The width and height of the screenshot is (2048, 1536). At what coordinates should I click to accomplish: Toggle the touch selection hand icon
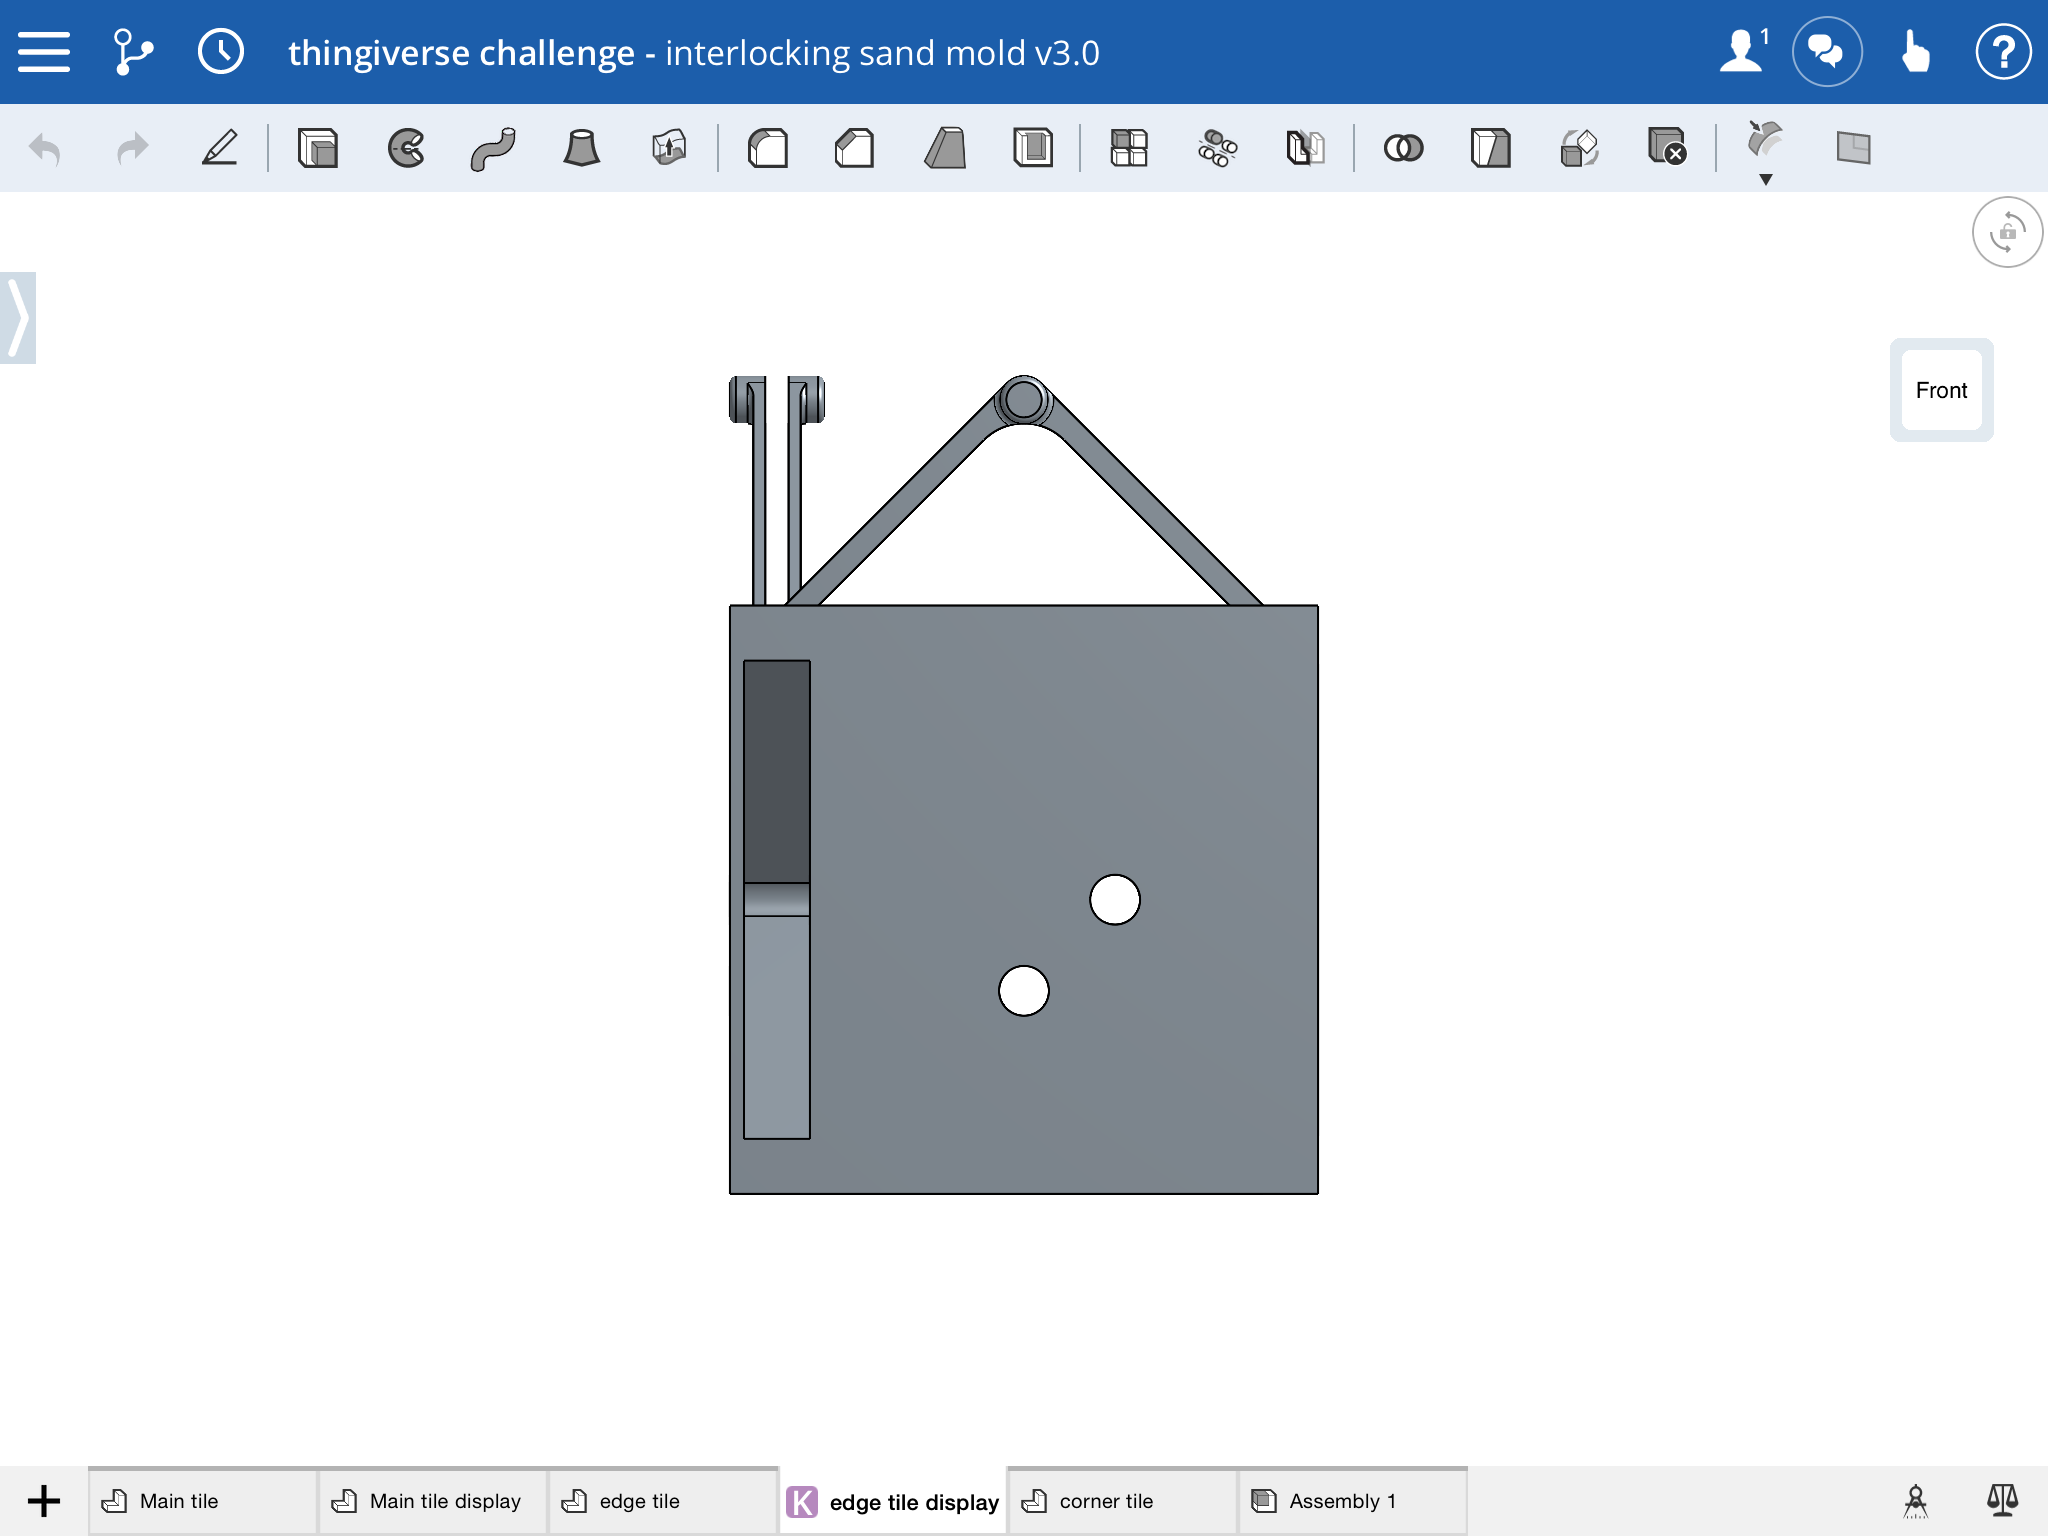point(1914,51)
